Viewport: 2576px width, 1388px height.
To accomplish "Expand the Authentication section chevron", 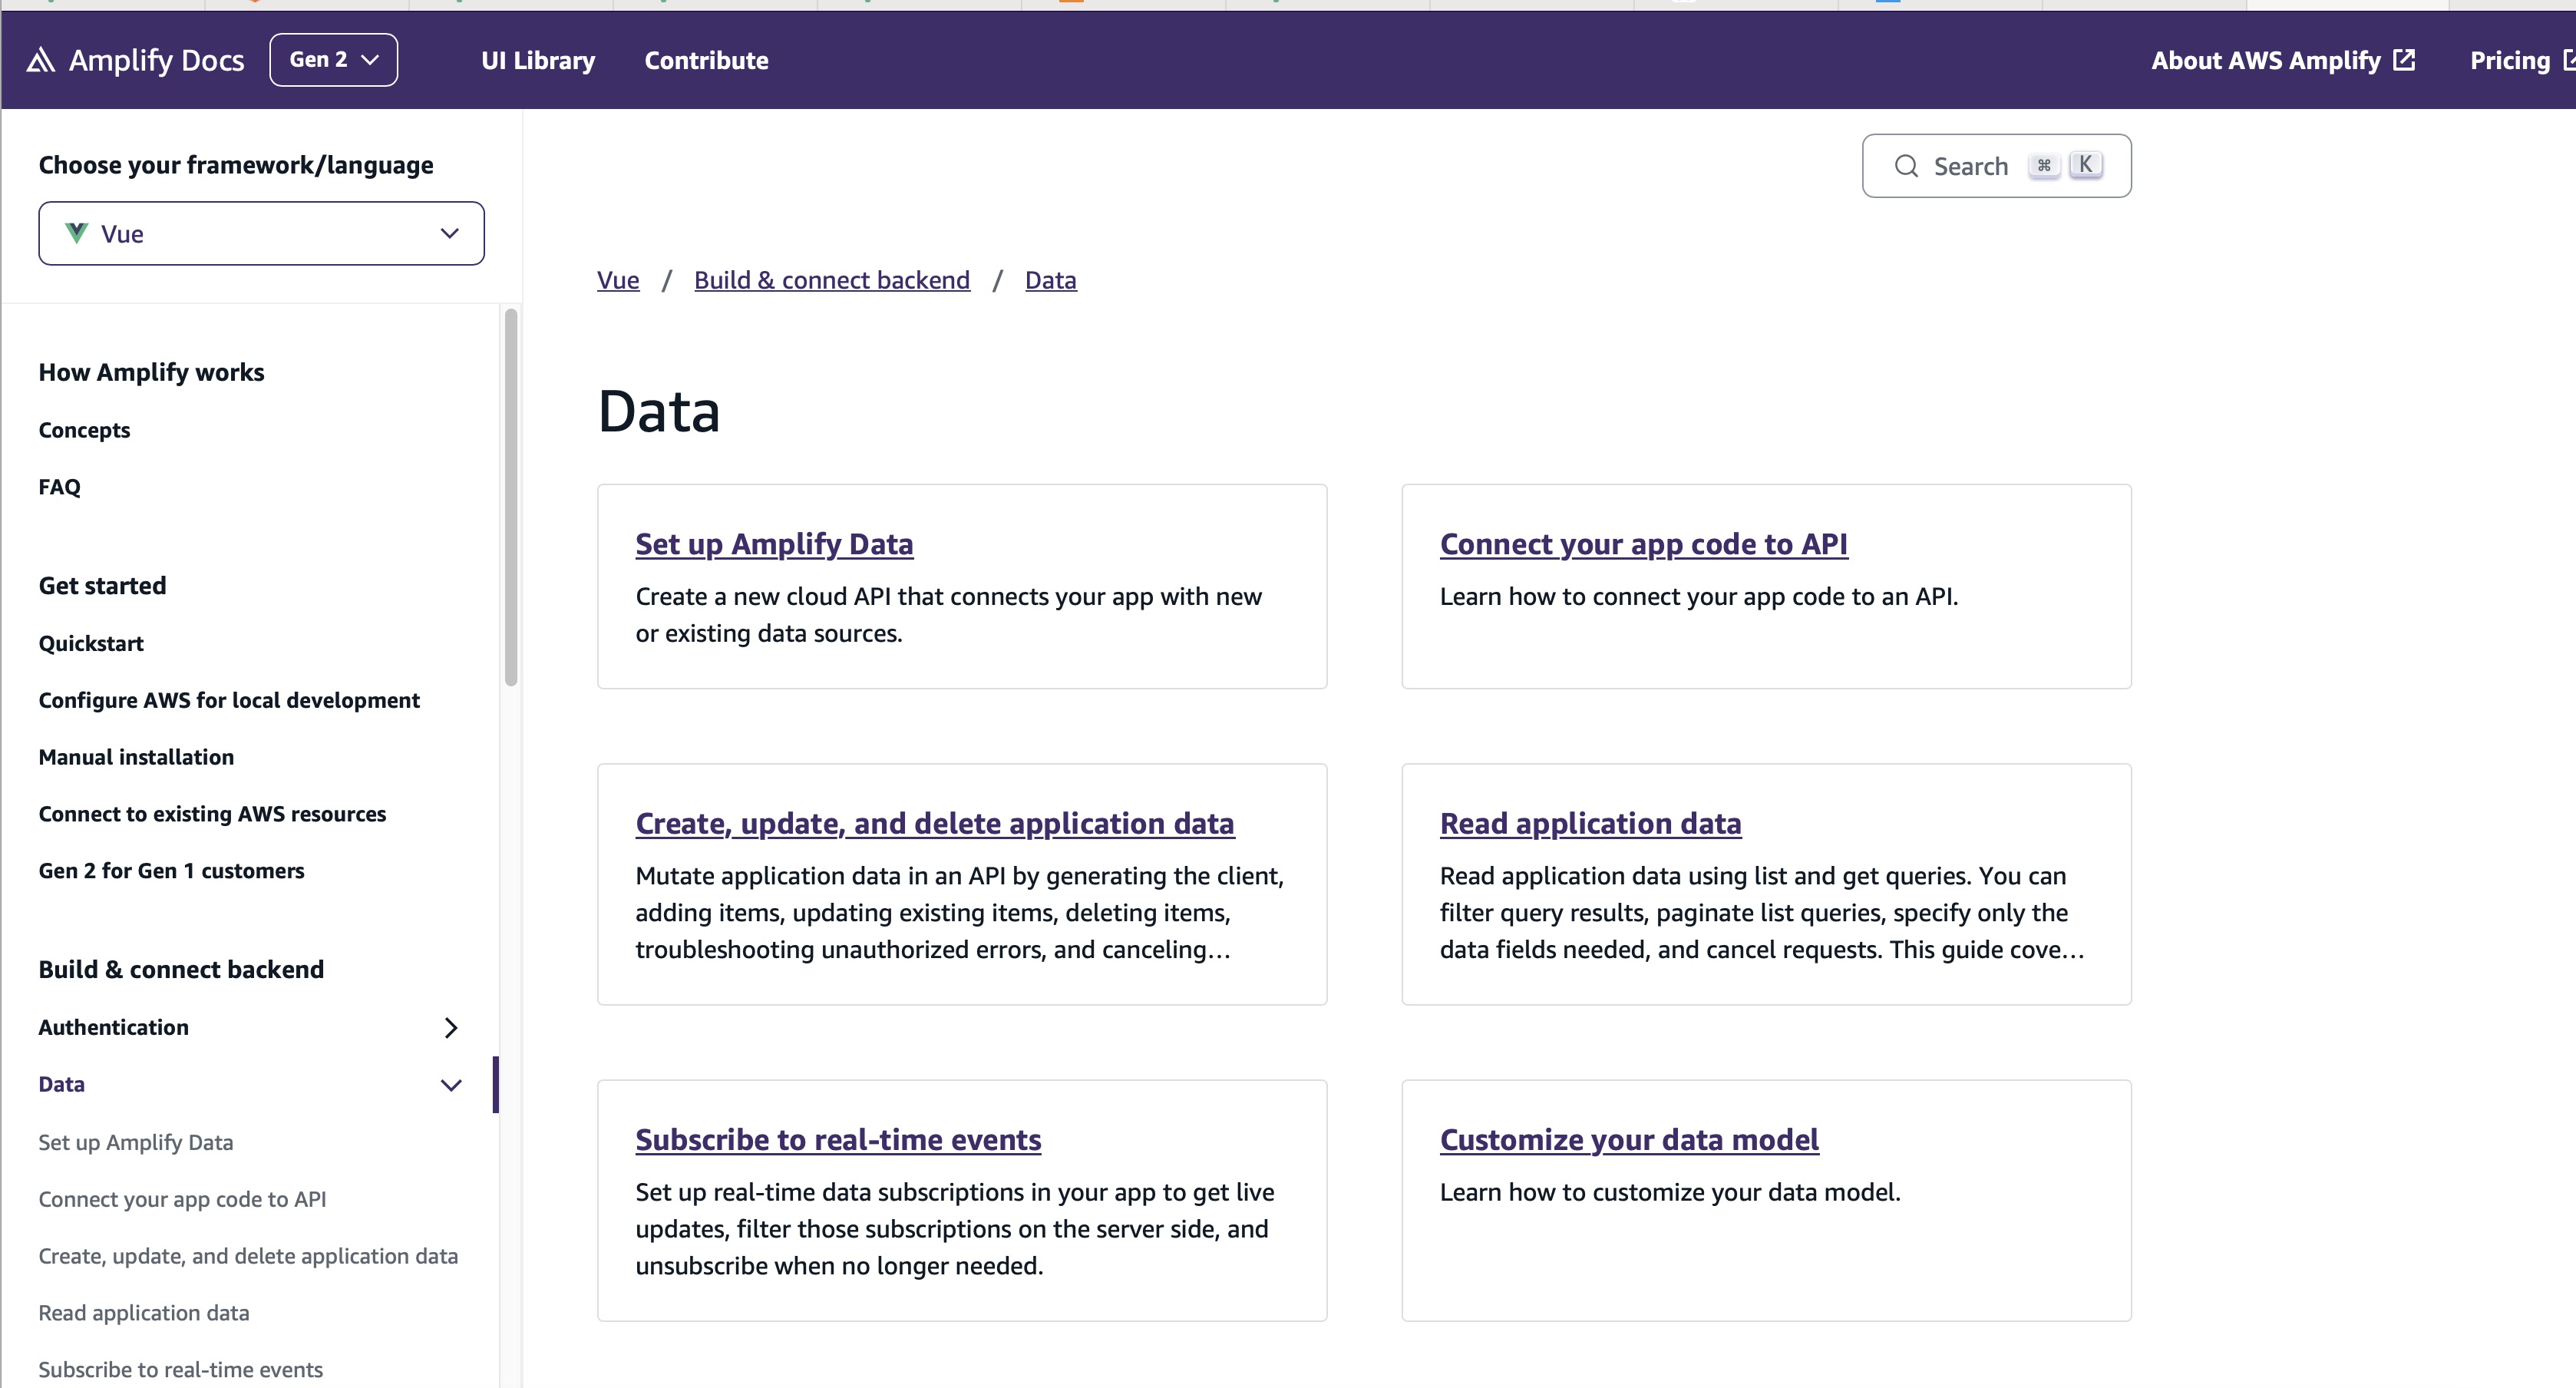I will pos(451,1028).
